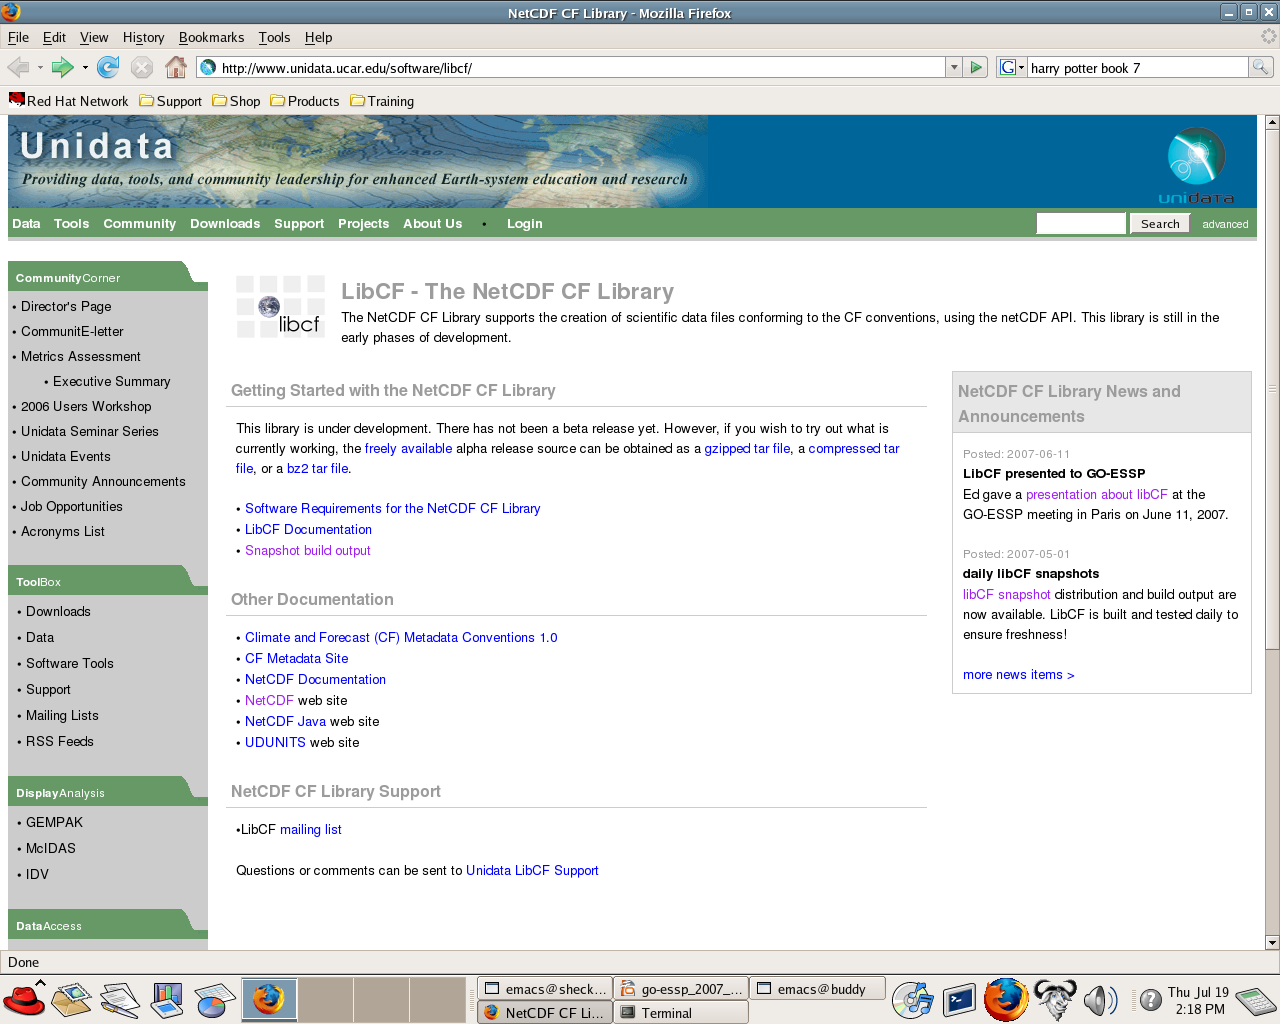Launch the GNU Emacs gnu-head icon
This screenshot has width=1280, height=1024.
1054,999
